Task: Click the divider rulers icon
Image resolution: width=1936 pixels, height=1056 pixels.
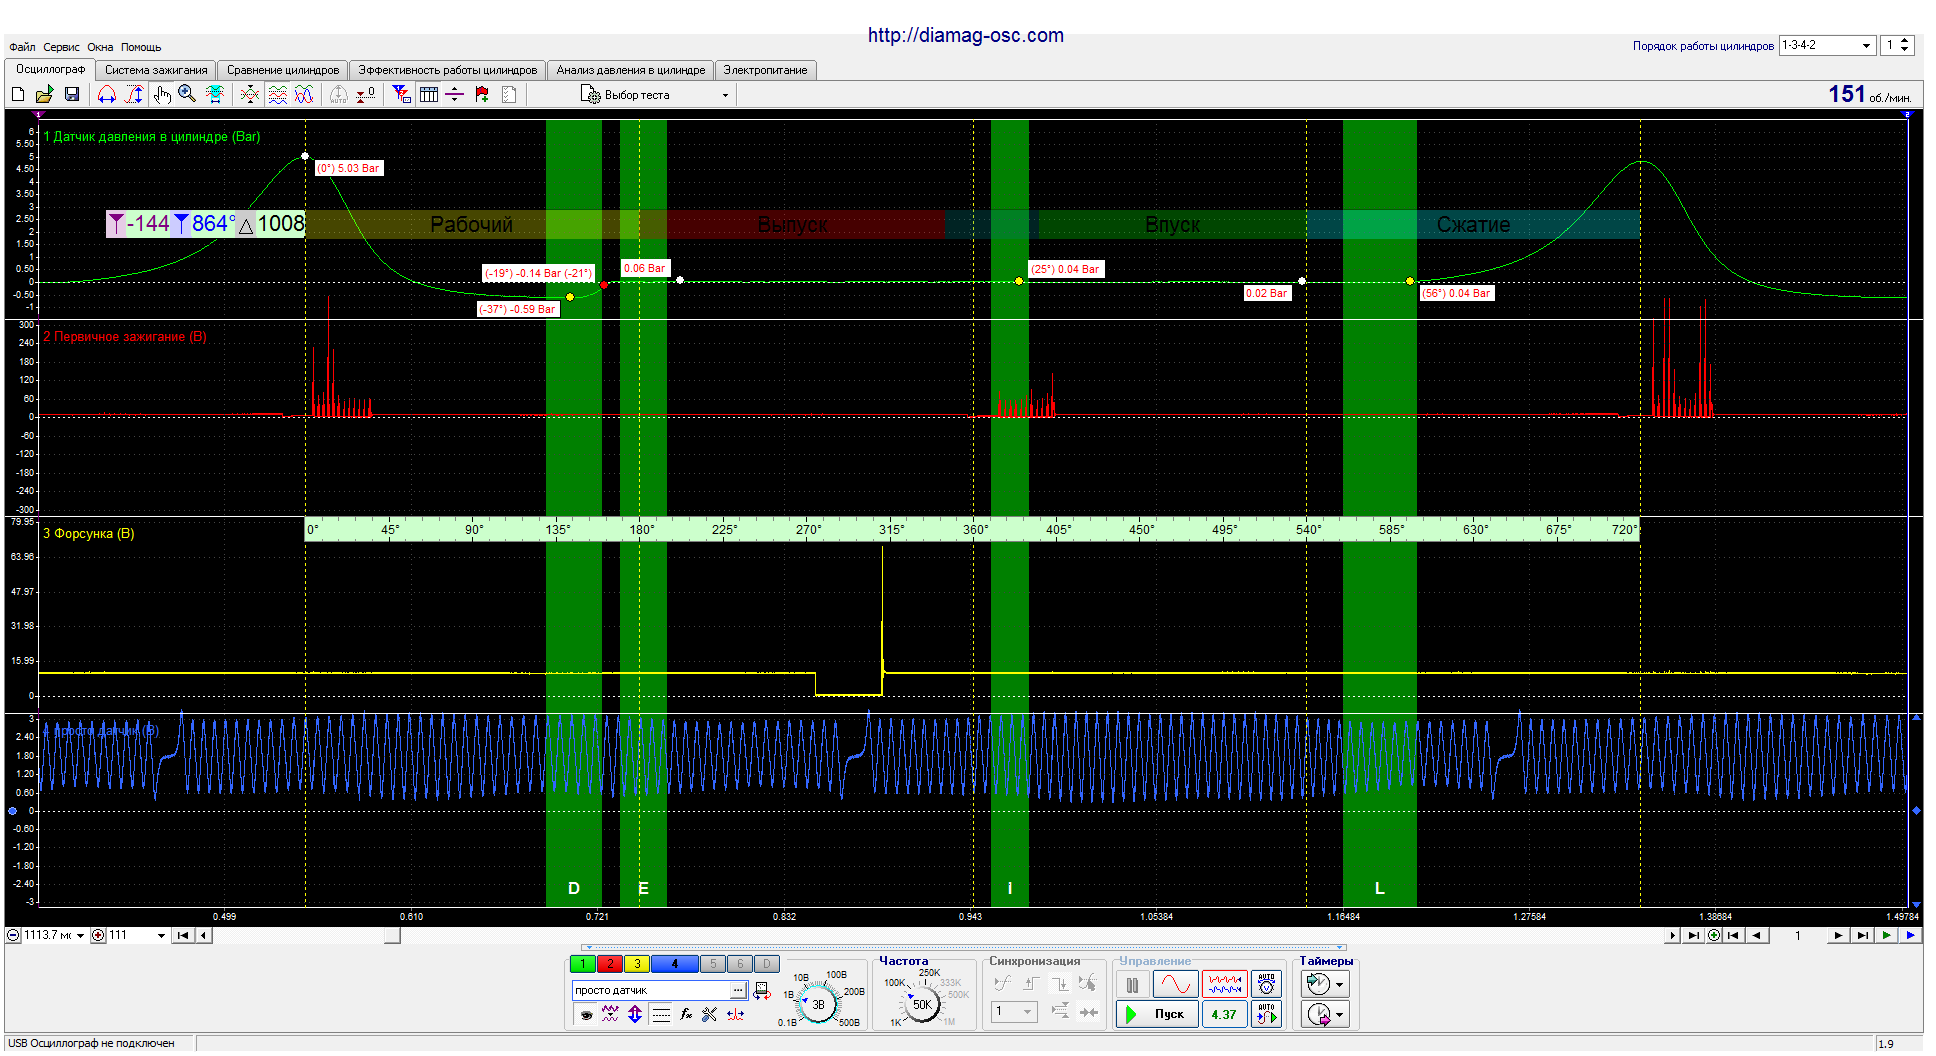Action: (455, 94)
